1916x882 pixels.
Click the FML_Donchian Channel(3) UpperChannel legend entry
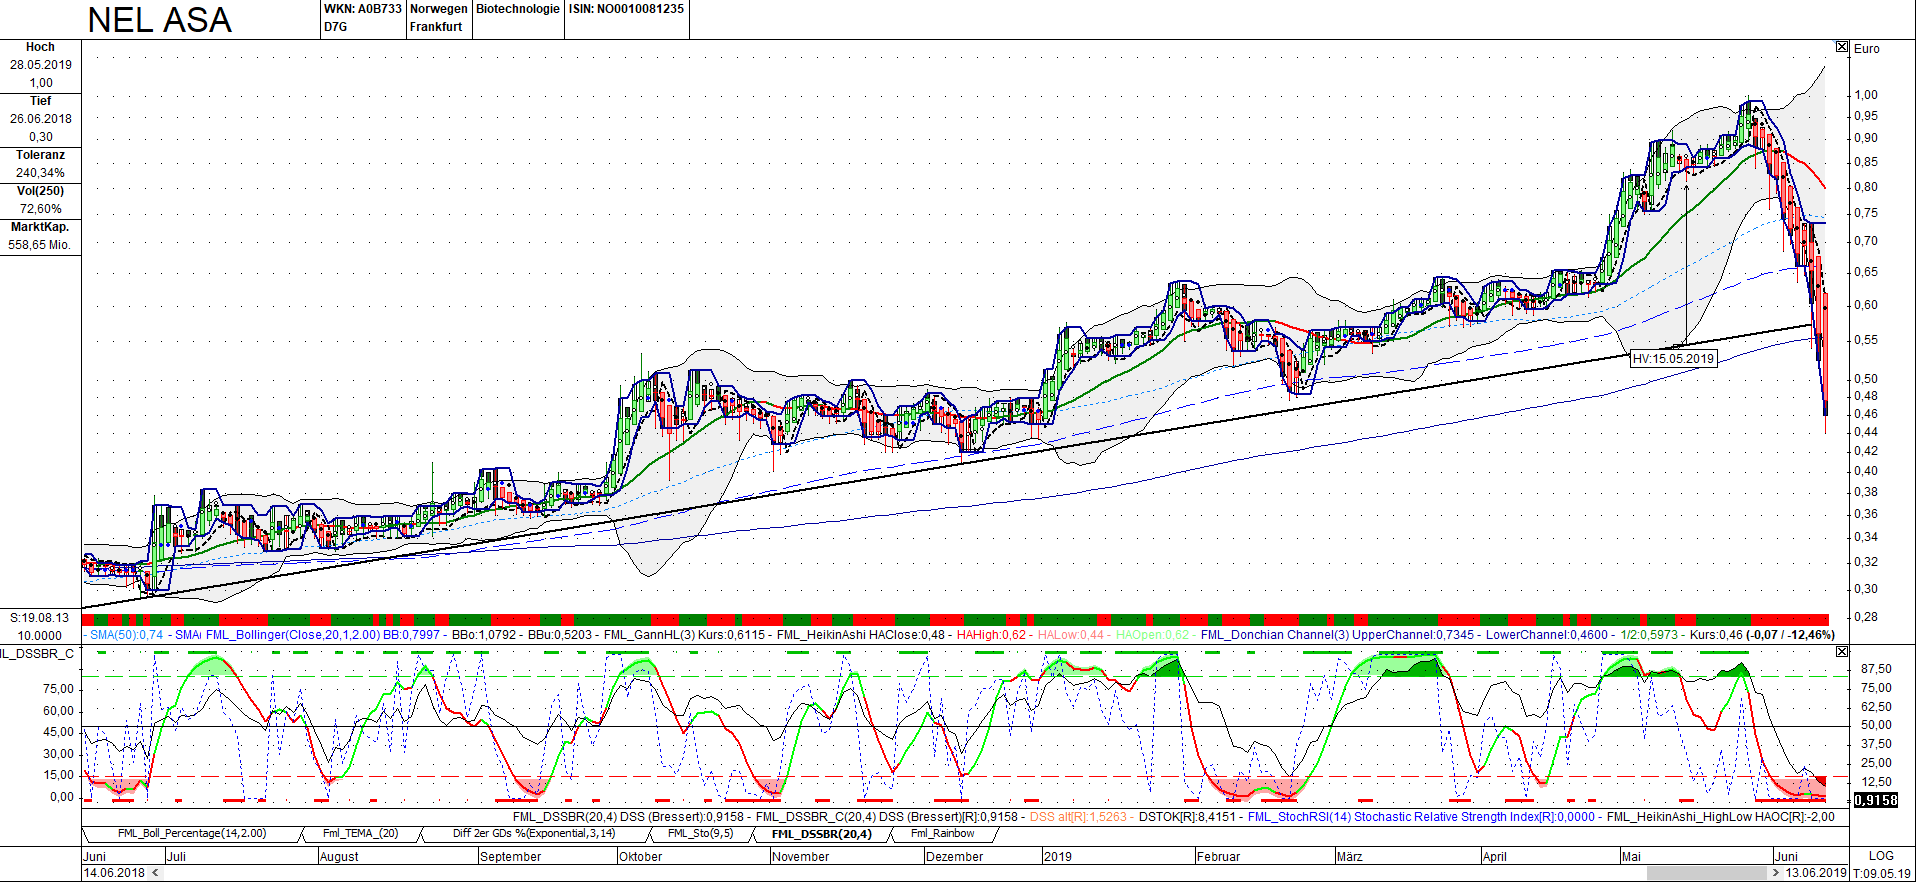(1337, 635)
